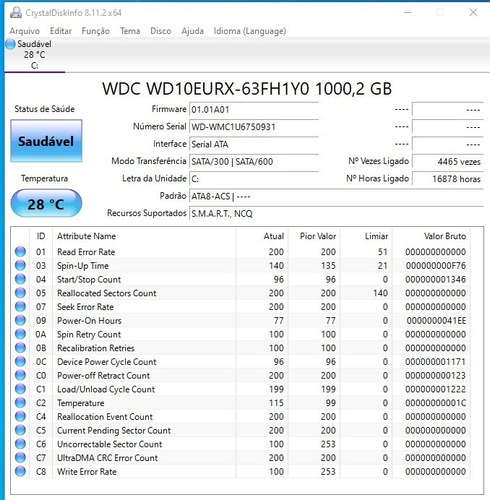This screenshot has width=490, height=500.
Task: Click the 16878 horas power-on hours field
Action: 448,179
